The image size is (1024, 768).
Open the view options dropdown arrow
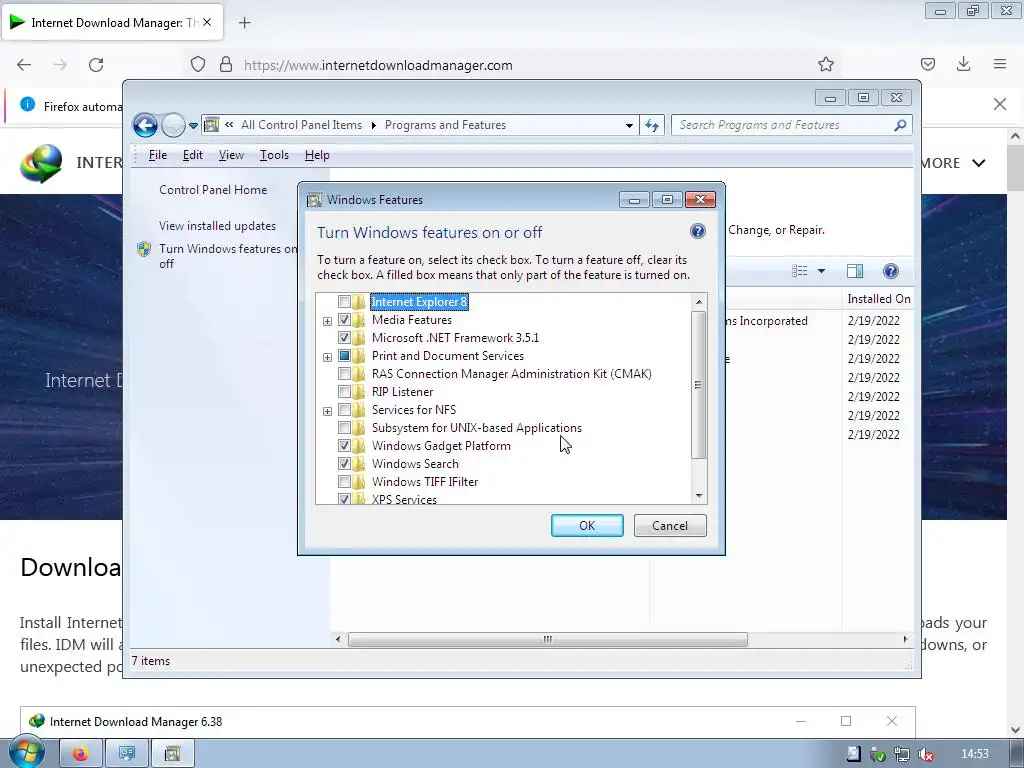coord(822,271)
